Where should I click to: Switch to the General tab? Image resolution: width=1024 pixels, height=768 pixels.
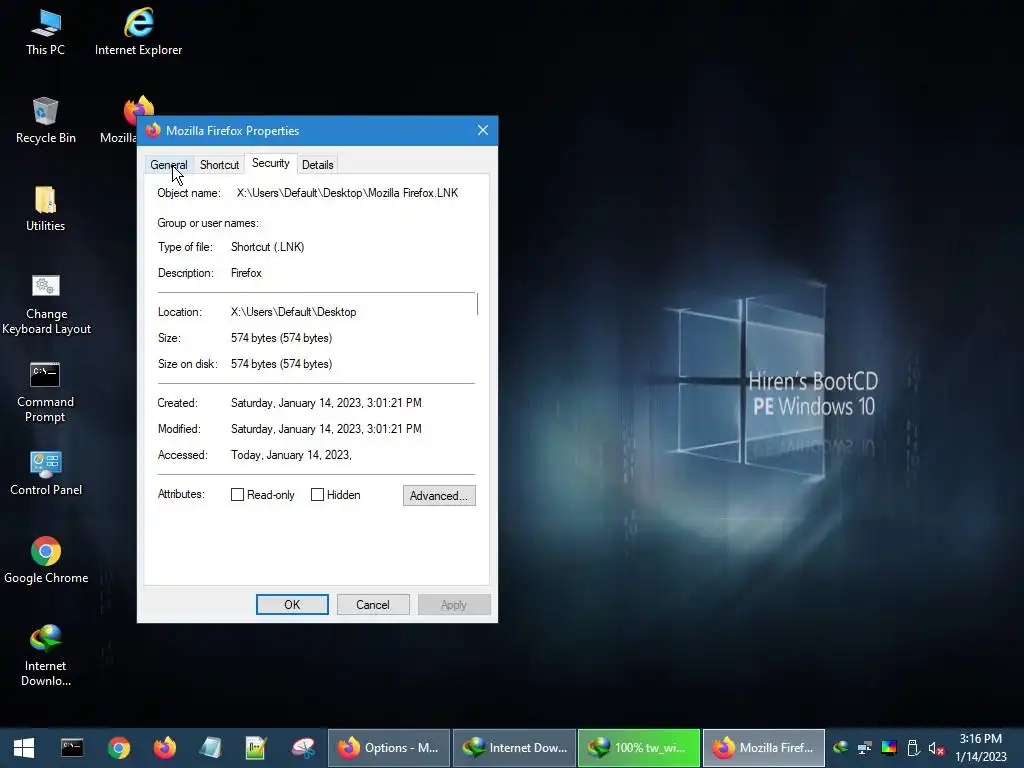(168, 165)
